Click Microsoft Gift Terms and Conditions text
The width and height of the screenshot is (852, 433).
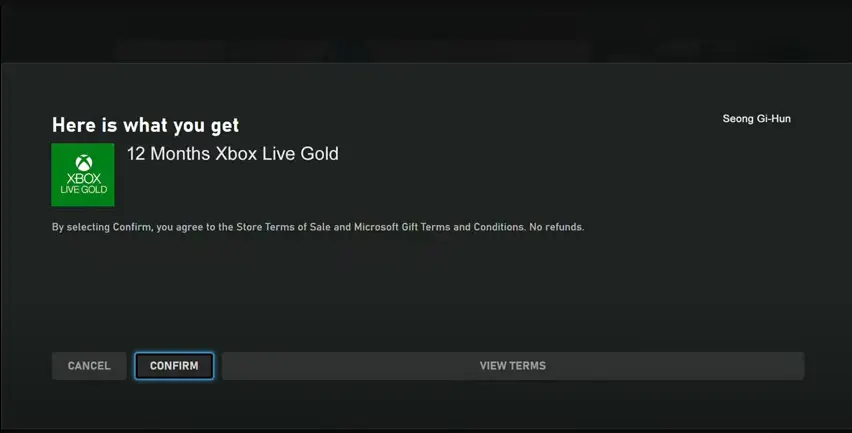pyautogui.click(x=439, y=227)
